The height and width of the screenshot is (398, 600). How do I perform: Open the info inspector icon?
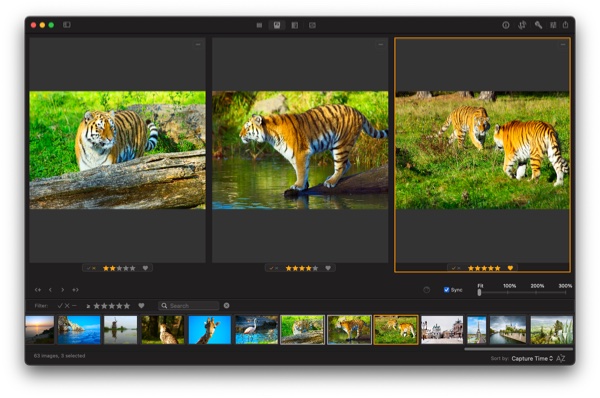(505, 25)
